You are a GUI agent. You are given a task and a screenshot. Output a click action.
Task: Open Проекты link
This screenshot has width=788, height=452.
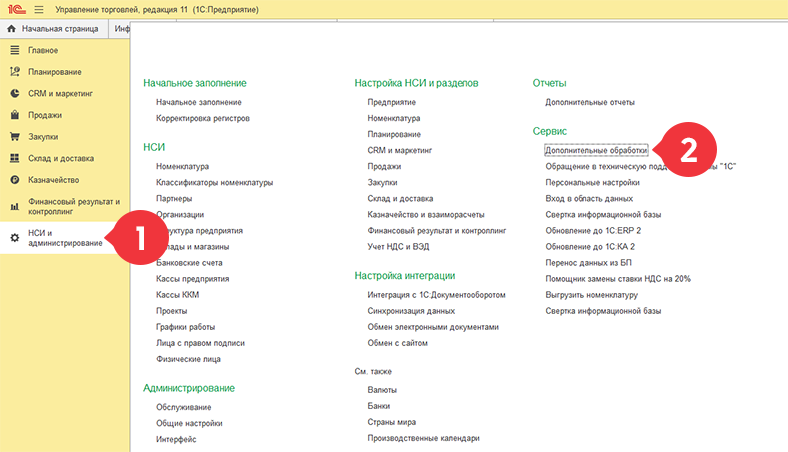171,311
